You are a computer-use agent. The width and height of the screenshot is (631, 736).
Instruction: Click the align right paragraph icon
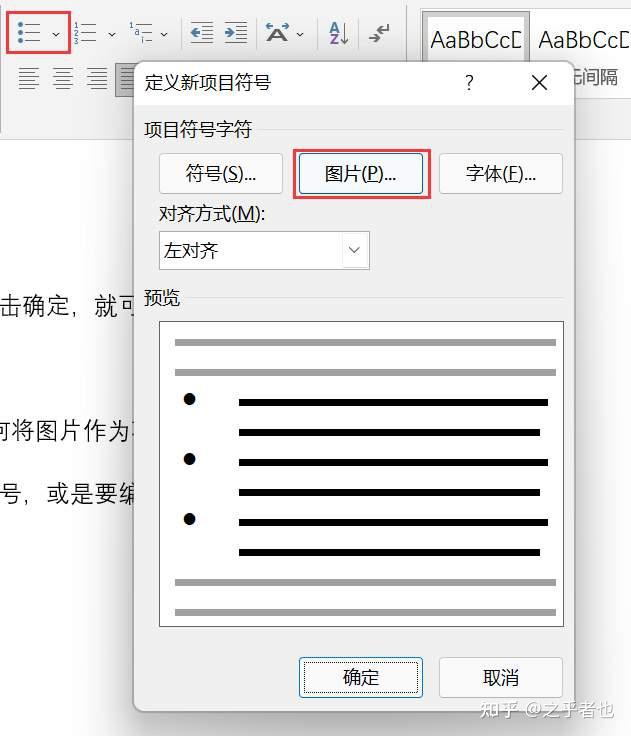point(97,78)
